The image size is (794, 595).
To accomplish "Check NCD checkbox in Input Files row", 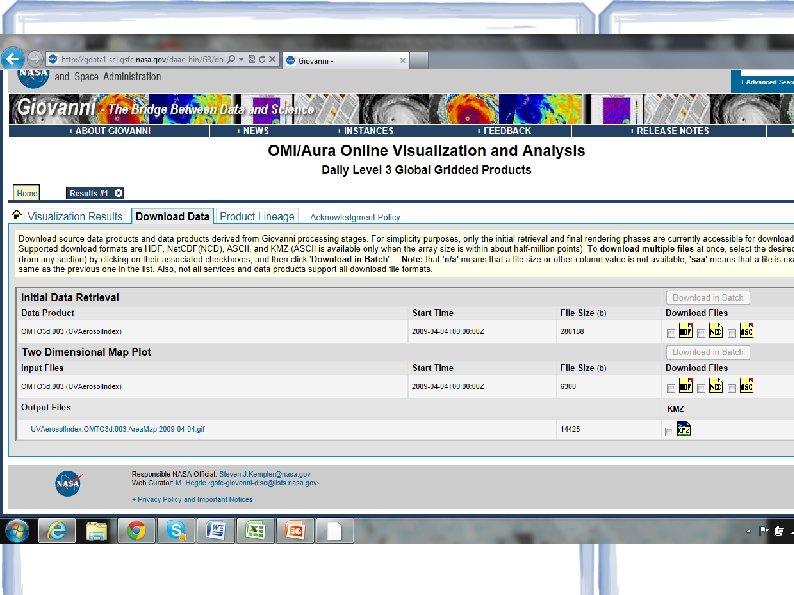I will pos(701,388).
